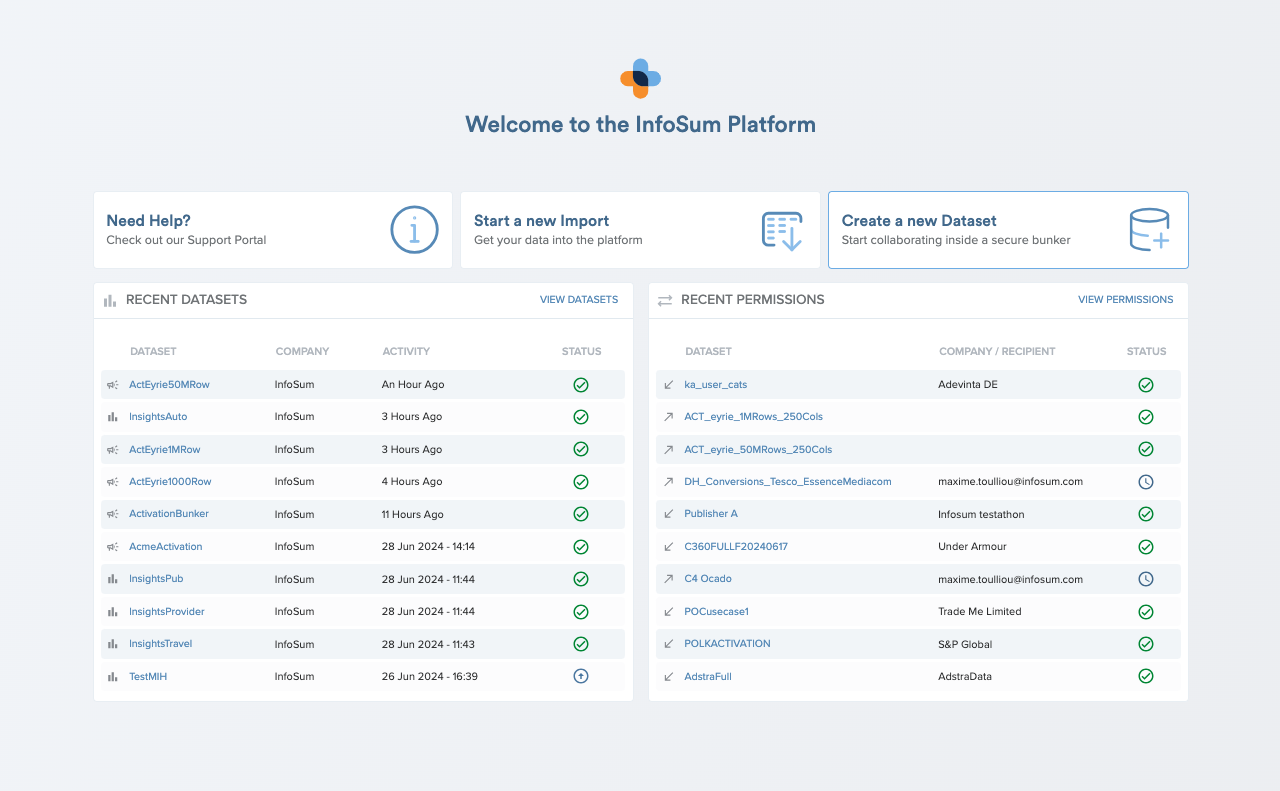Click the InfoSum logo above the welcome heading
This screenshot has height=791, width=1280.
pos(640,78)
